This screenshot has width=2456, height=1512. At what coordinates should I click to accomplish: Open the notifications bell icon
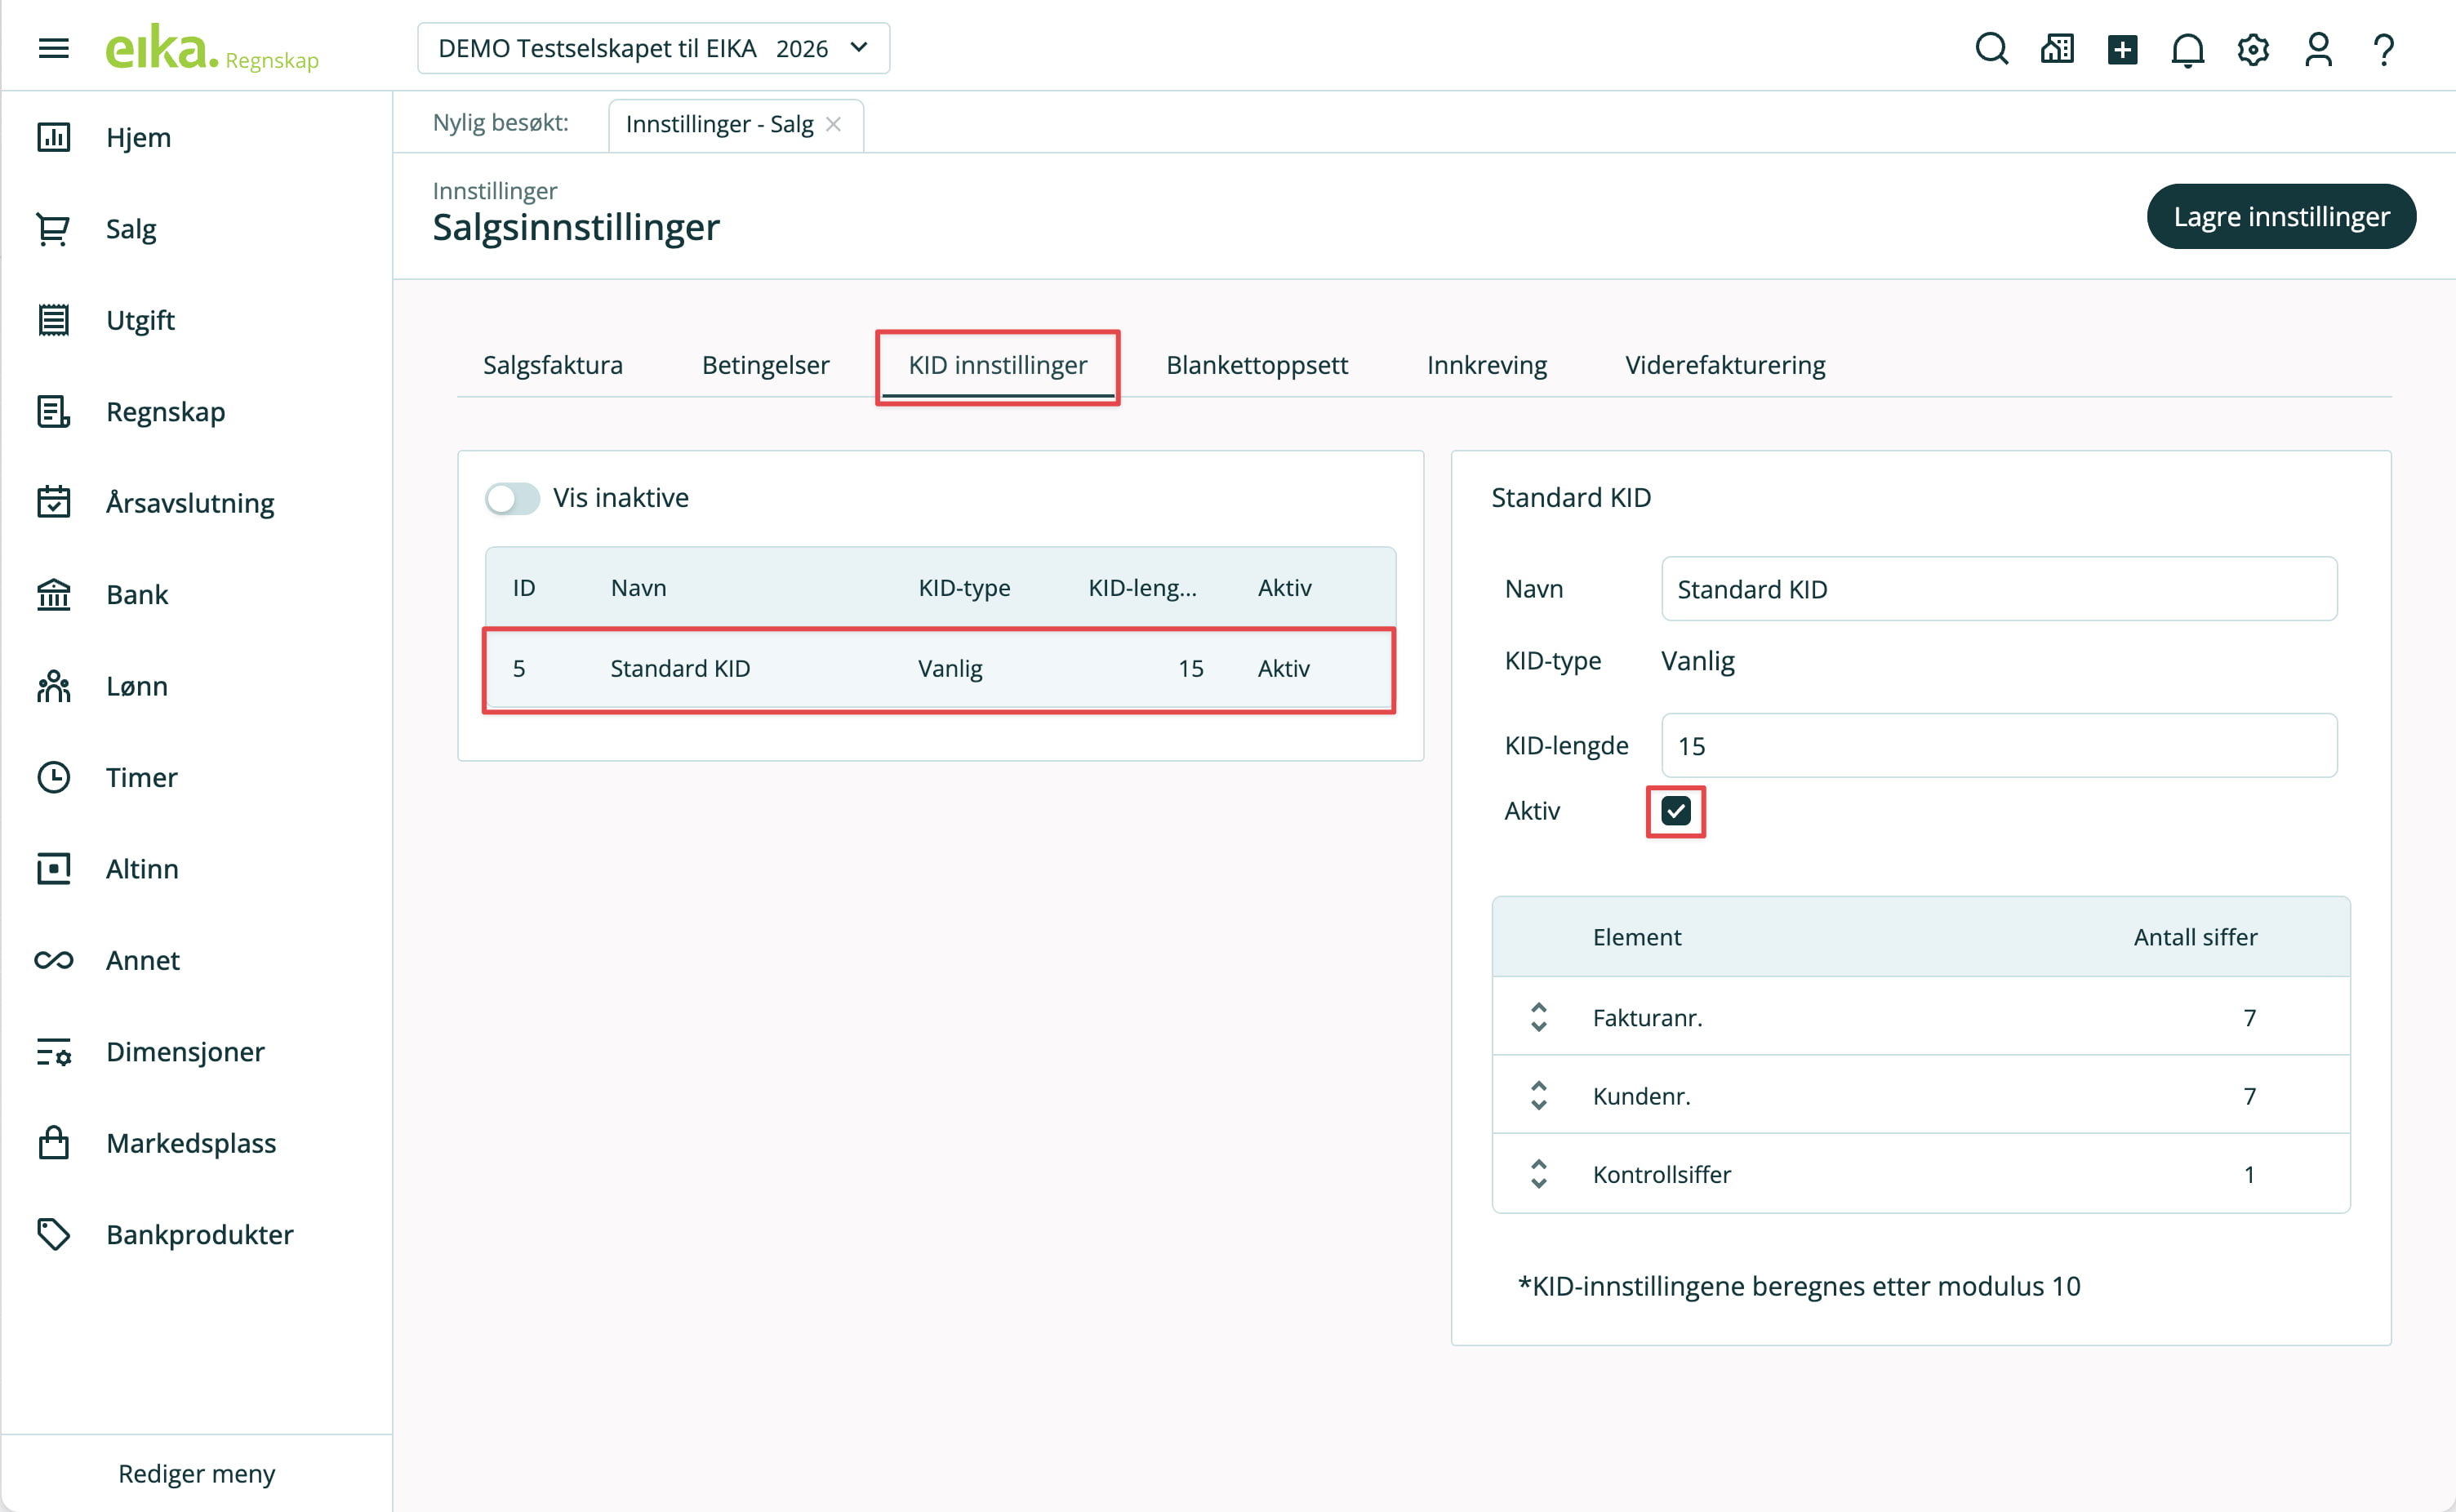[x=2187, y=49]
